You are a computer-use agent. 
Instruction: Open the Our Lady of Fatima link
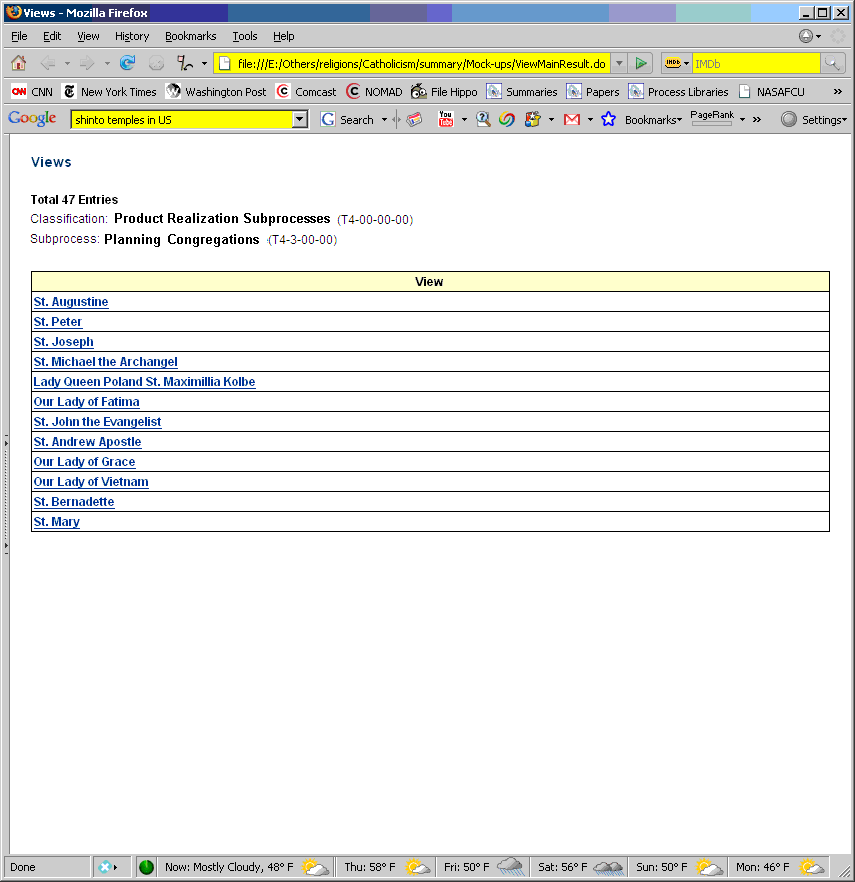point(87,402)
